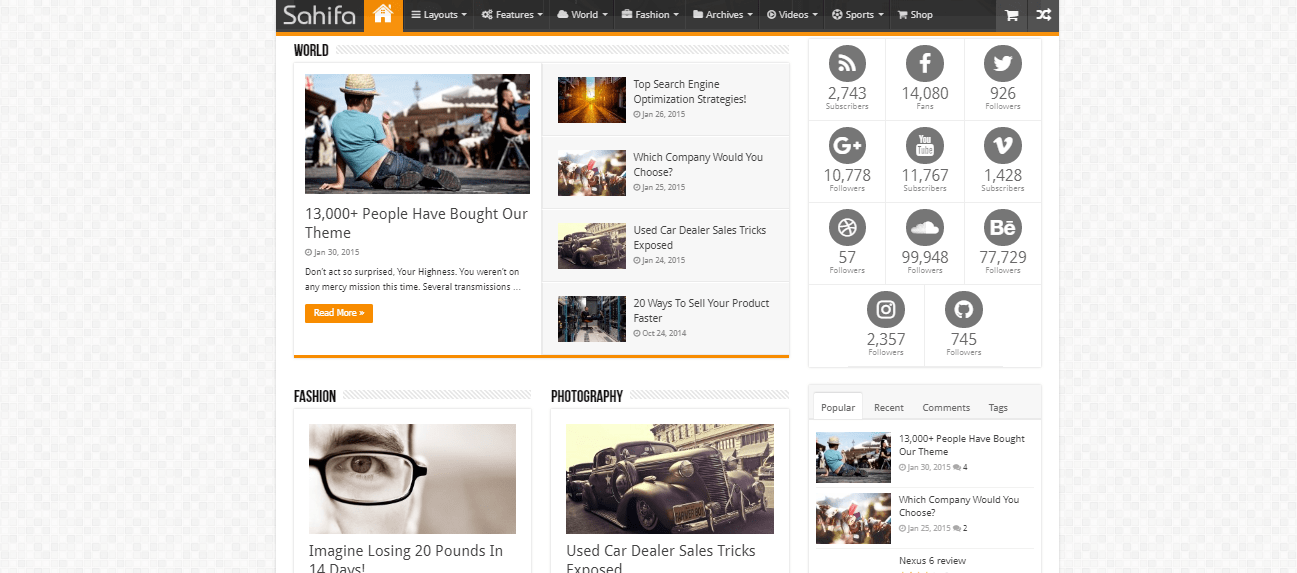This screenshot has height=573, width=1297.
Task: Open Popular tab '13,000+ People Have Bought' link
Action: pos(961,445)
